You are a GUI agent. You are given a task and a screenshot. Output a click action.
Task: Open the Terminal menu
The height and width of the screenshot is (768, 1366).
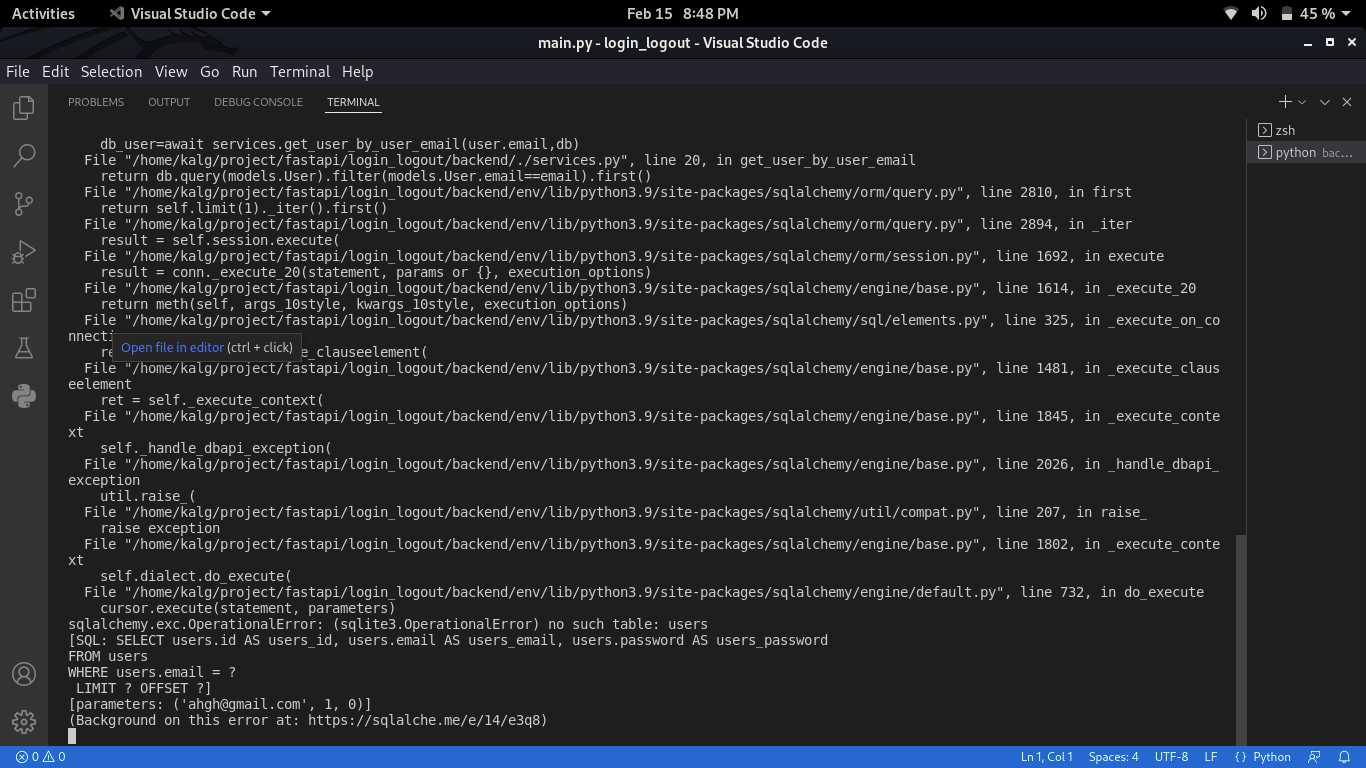(x=299, y=71)
